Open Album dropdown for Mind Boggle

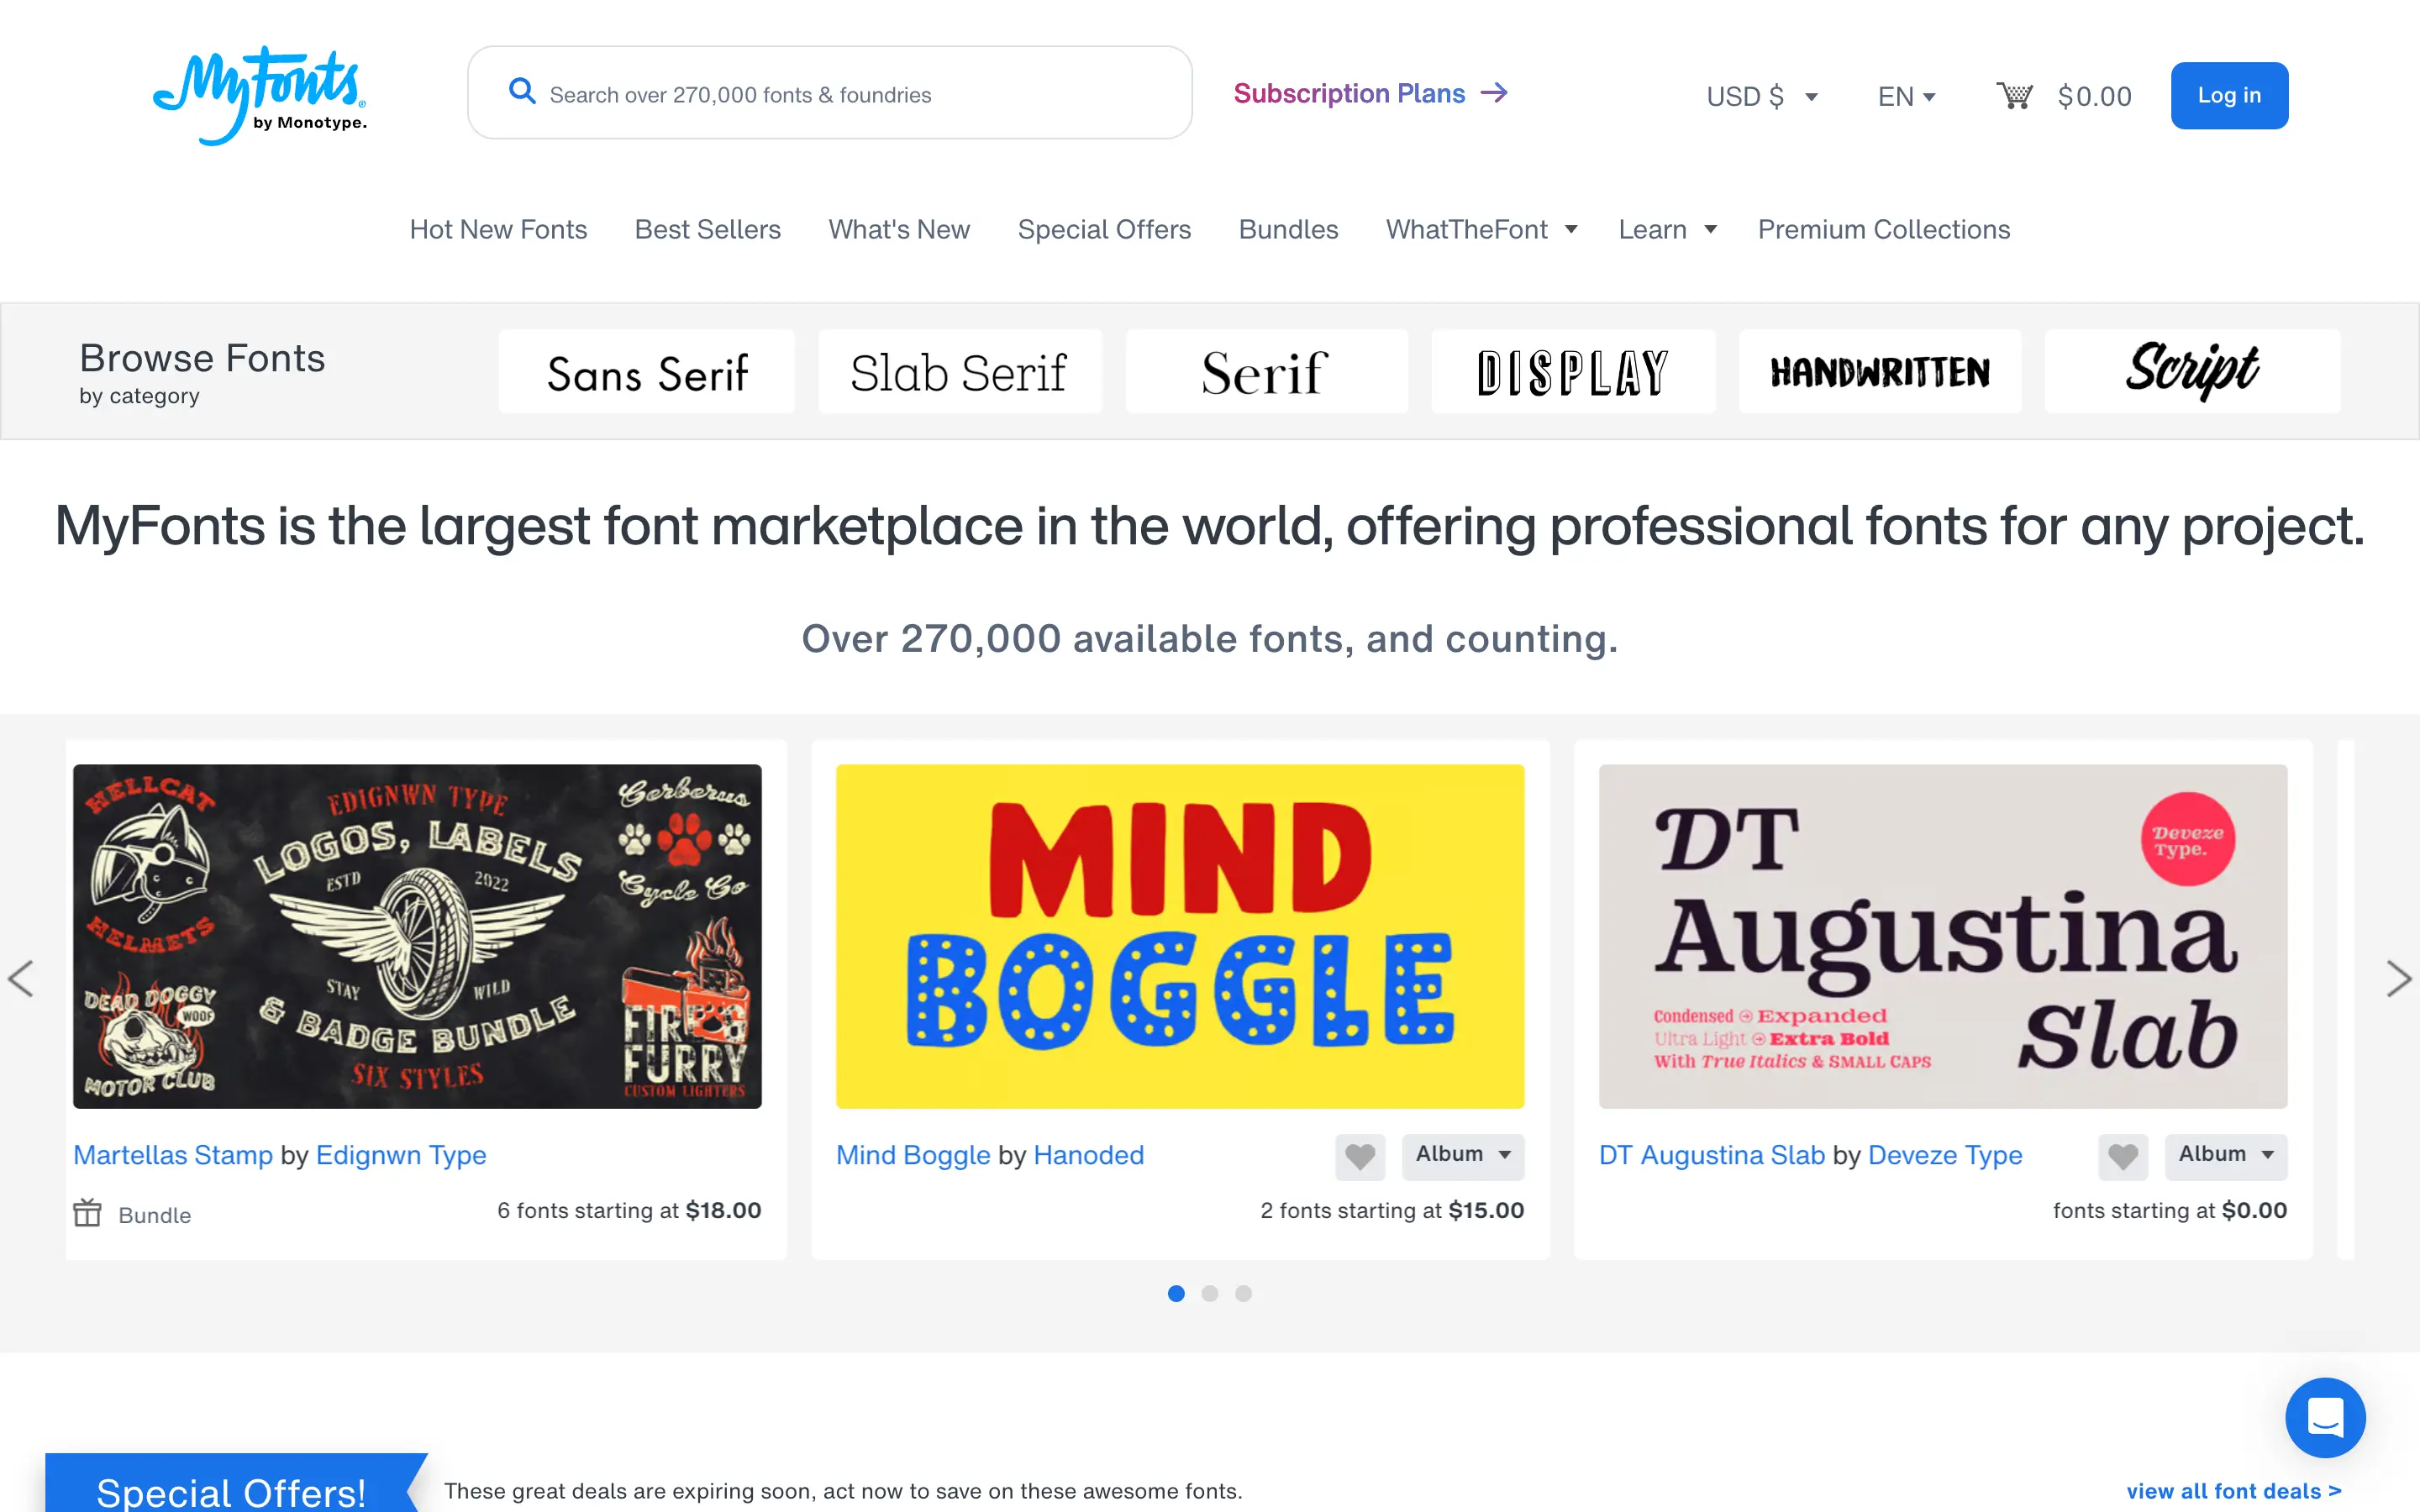(1463, 1155)
